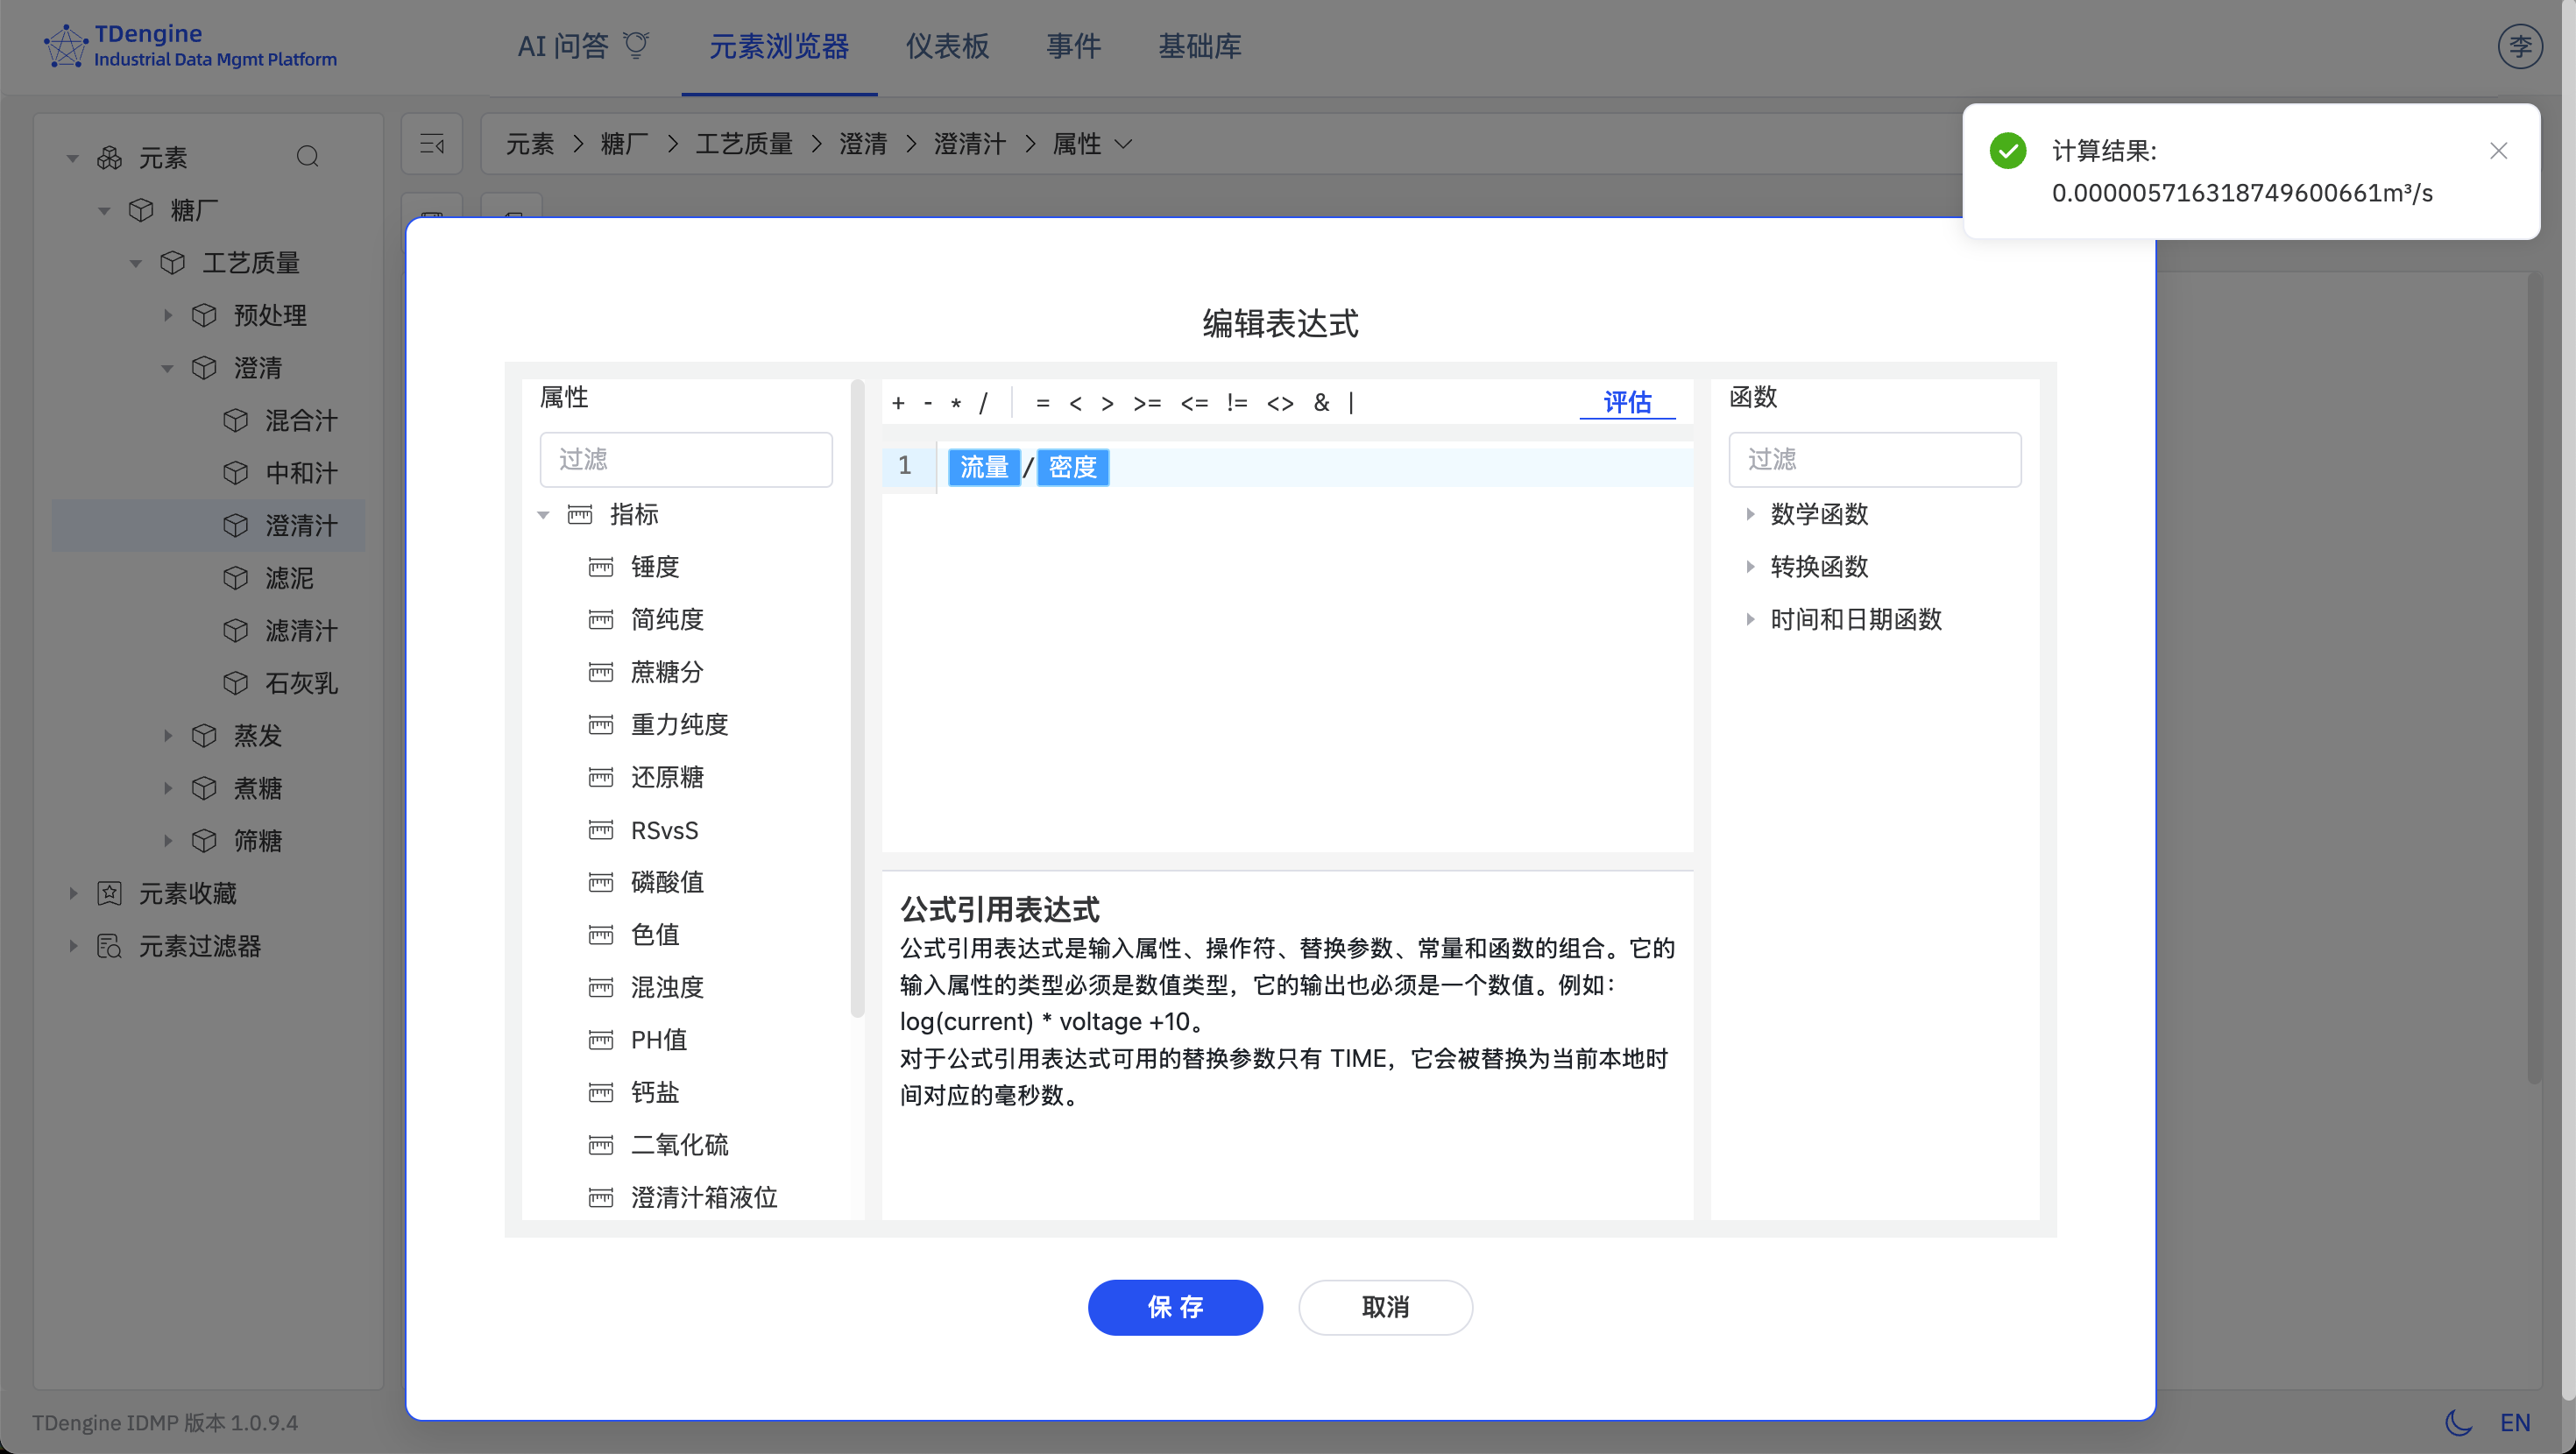2576x1454 pixels.
Task: Open the 属性 breadcrumb dropdown chevron
Action: tap(1126, 144)
